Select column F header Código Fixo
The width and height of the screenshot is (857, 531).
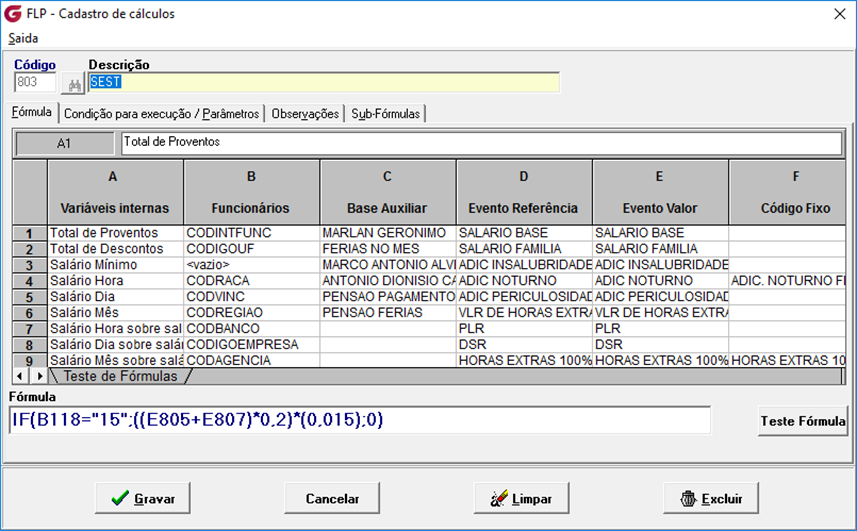tap(787, 192)
